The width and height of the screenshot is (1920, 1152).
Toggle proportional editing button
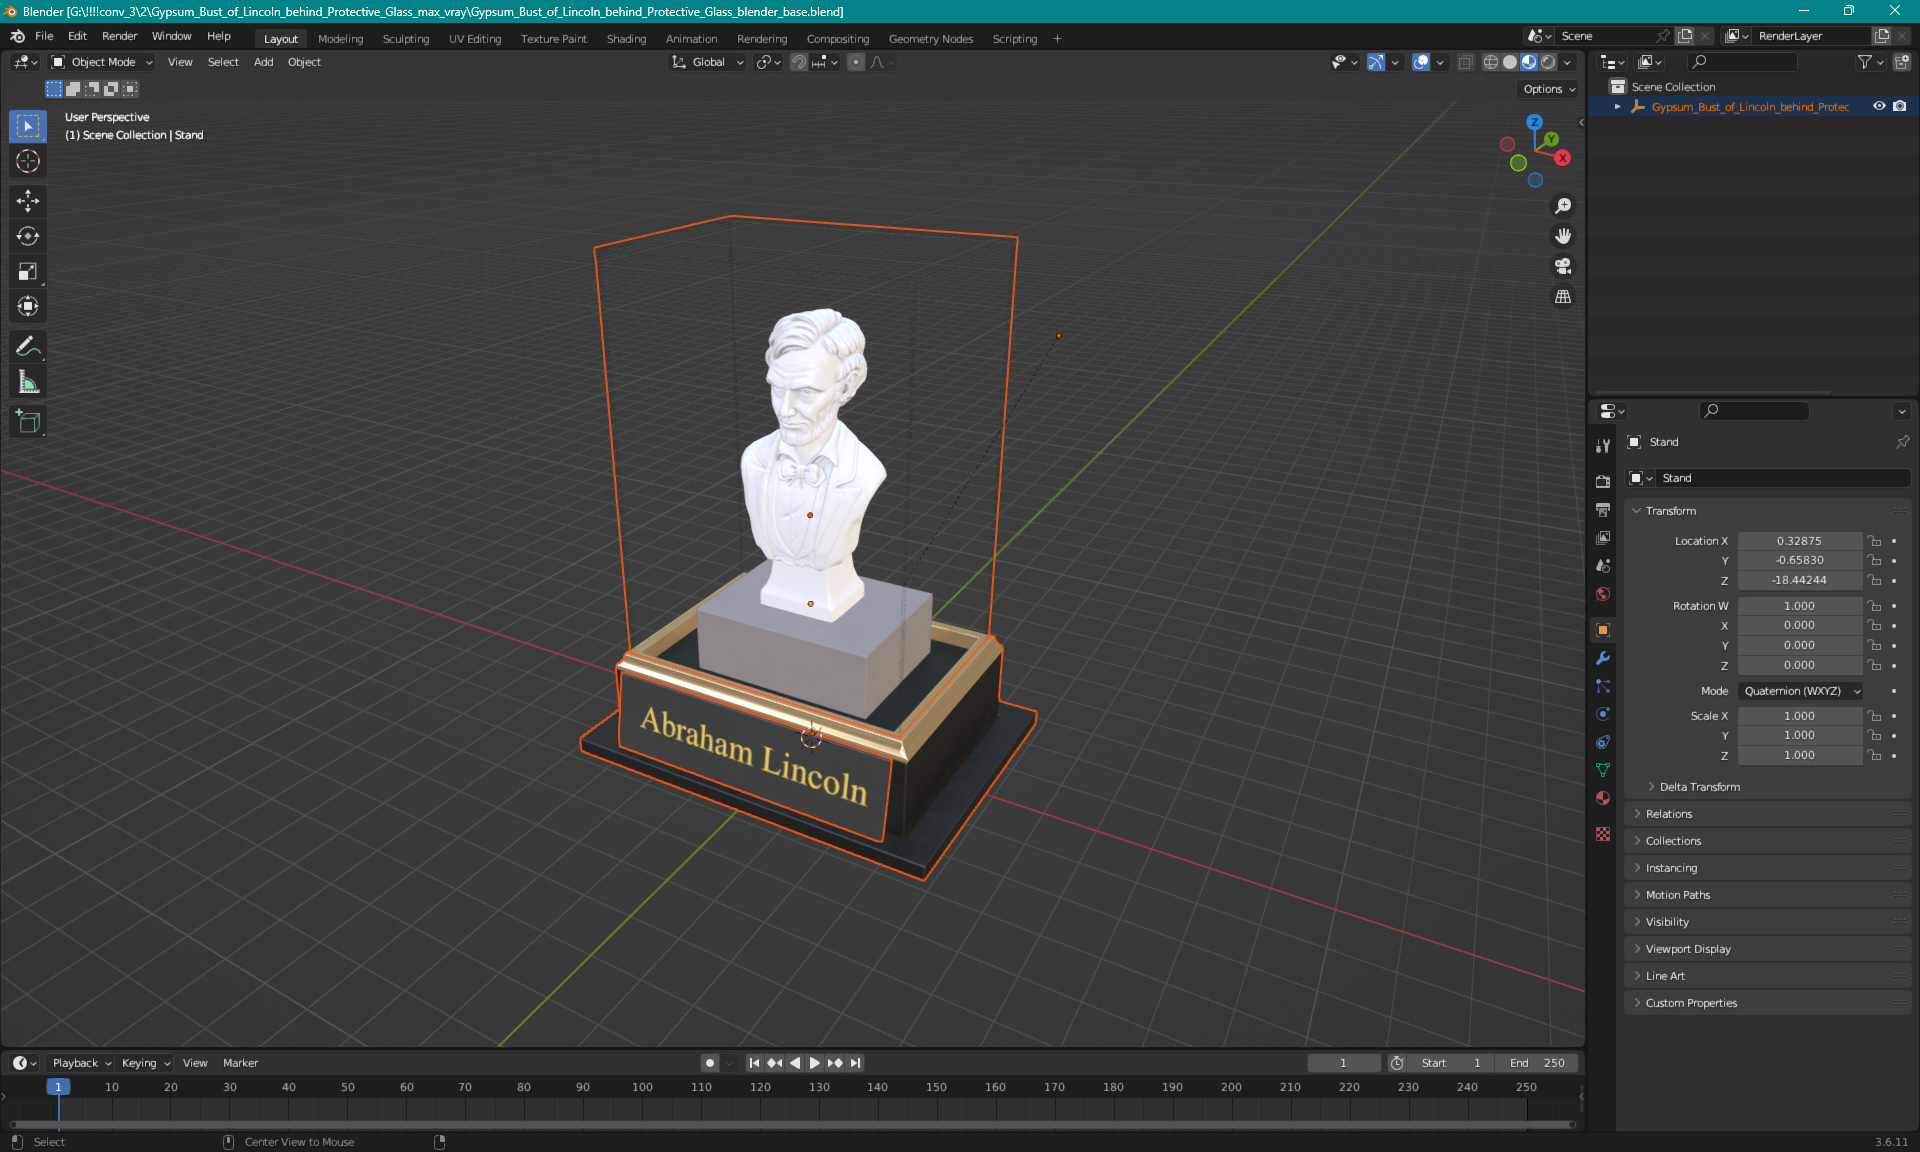(x=856, y=62)
